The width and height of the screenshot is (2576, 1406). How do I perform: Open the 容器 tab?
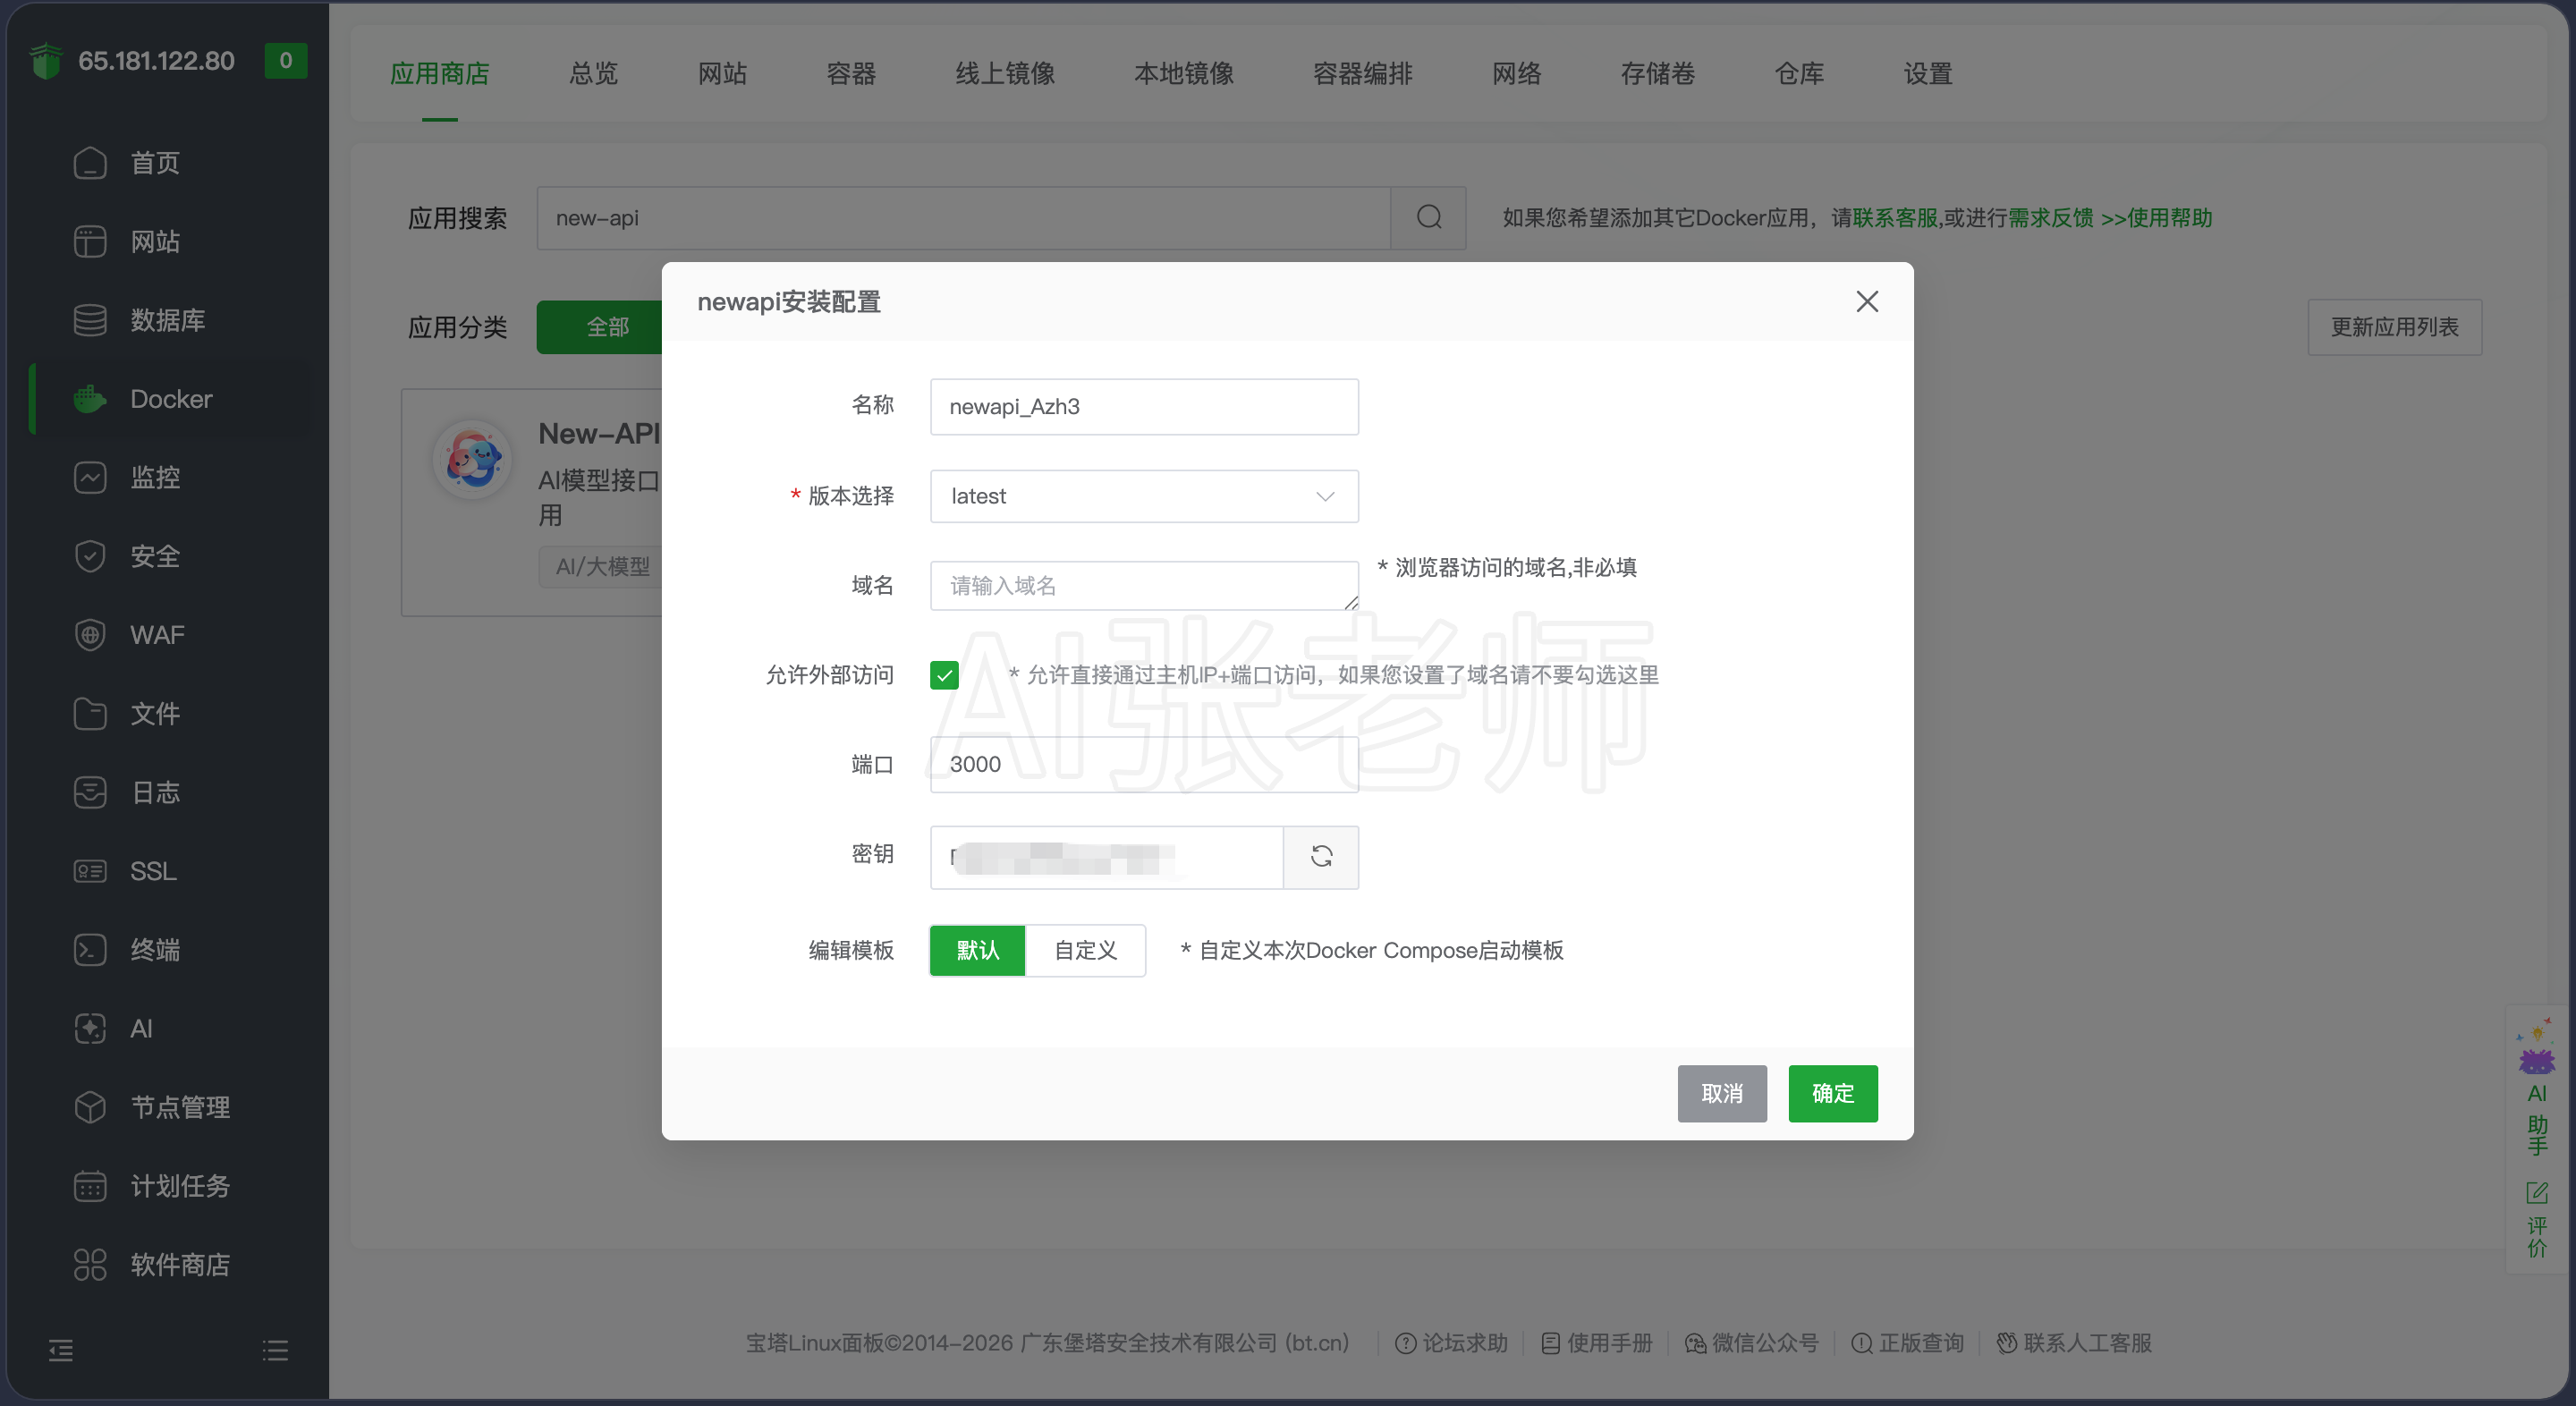tap(851, 73)
